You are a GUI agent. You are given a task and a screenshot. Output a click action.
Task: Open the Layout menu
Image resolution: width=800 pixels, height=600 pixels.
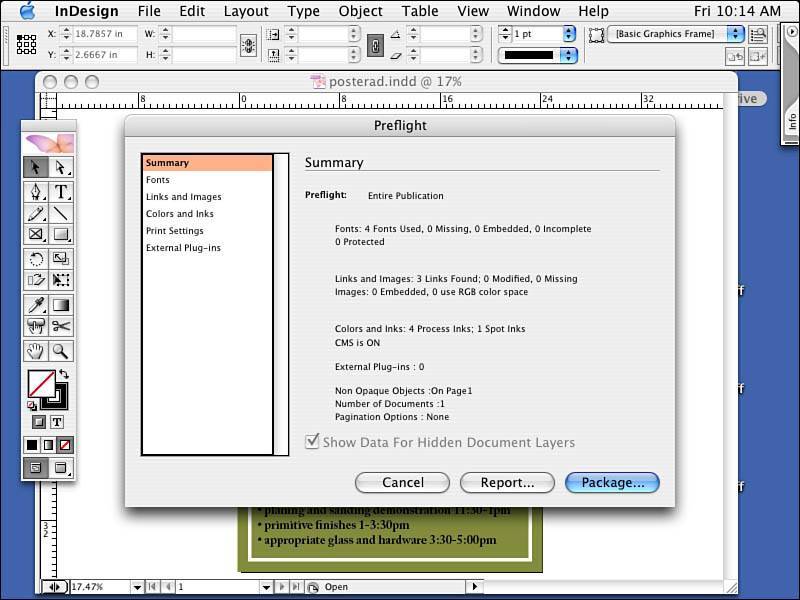(x=245, y=11)
